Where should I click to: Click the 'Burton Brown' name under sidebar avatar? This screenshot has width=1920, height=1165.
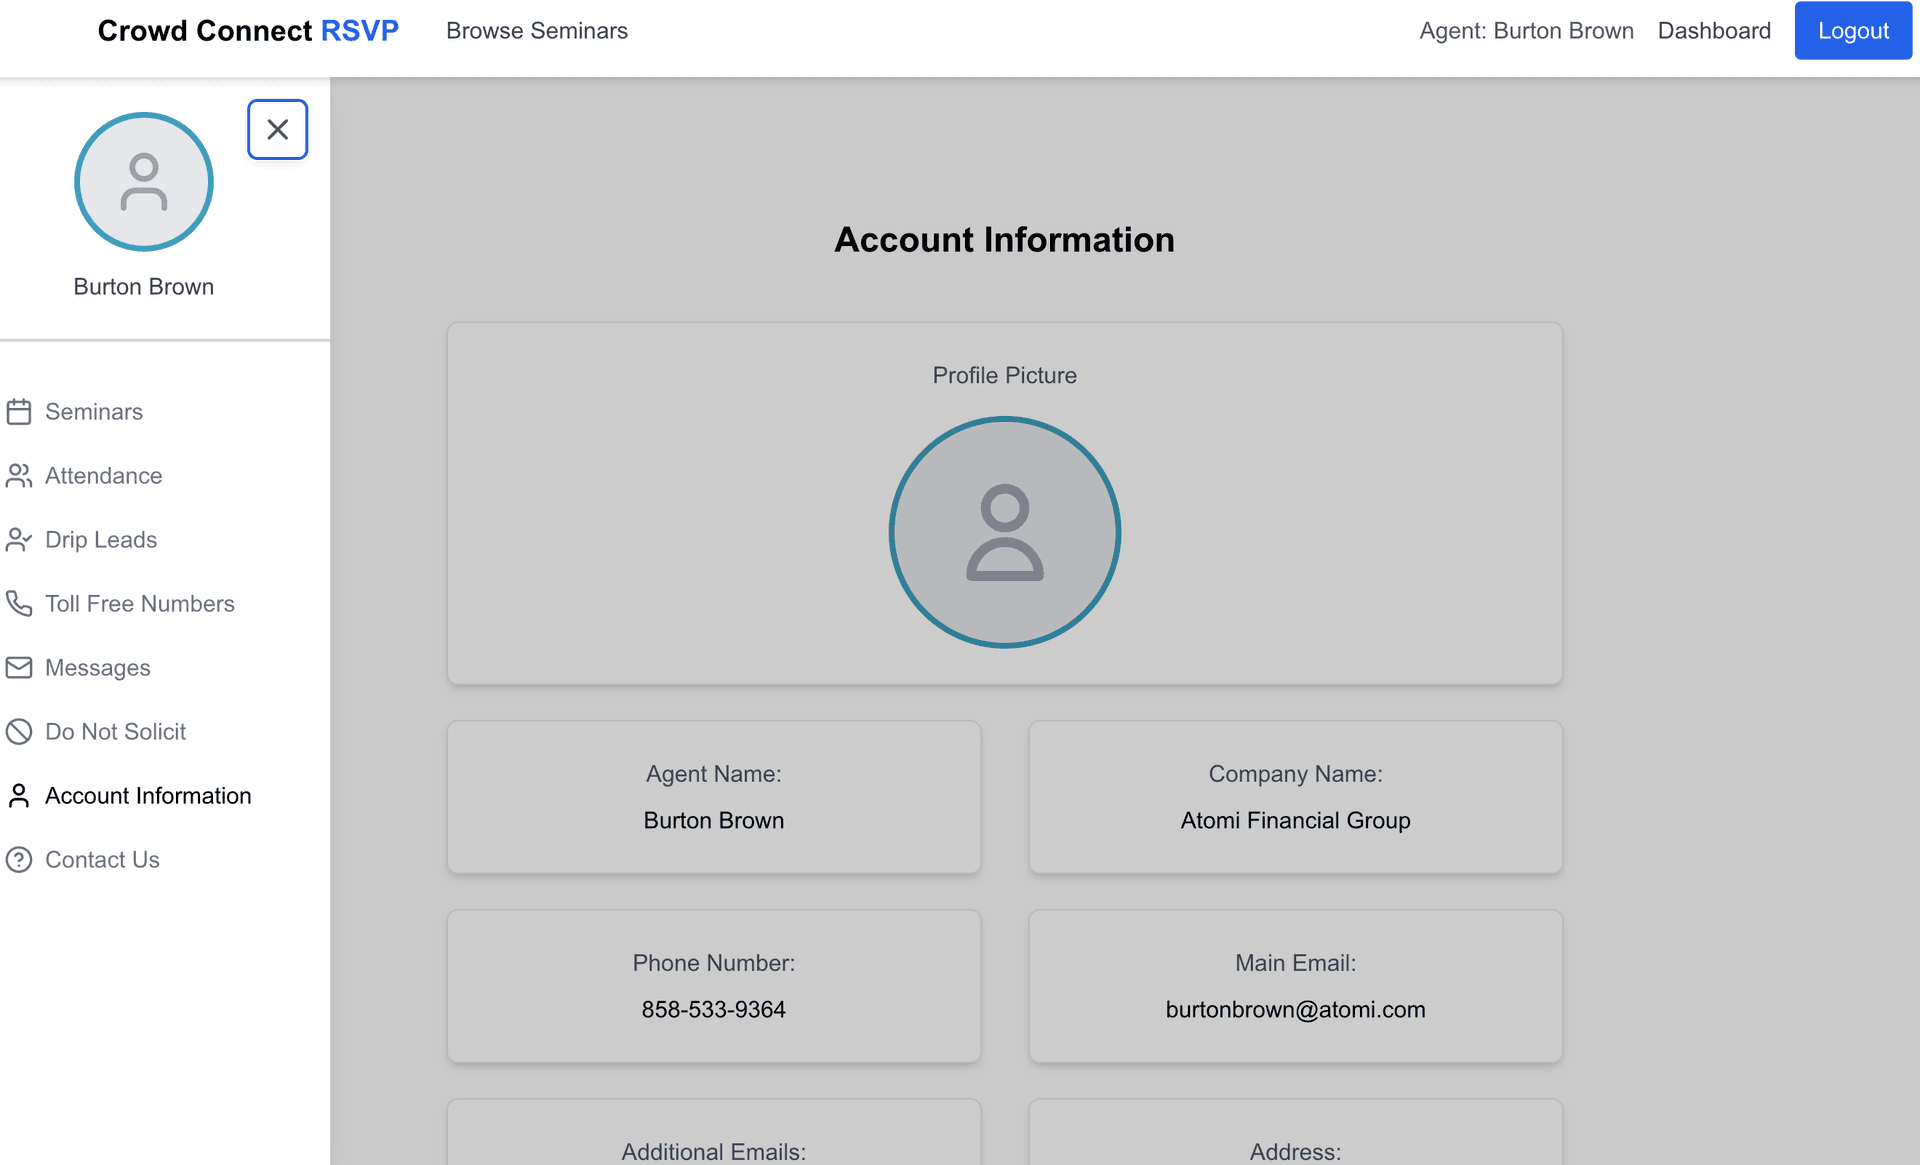click(144, 287)
